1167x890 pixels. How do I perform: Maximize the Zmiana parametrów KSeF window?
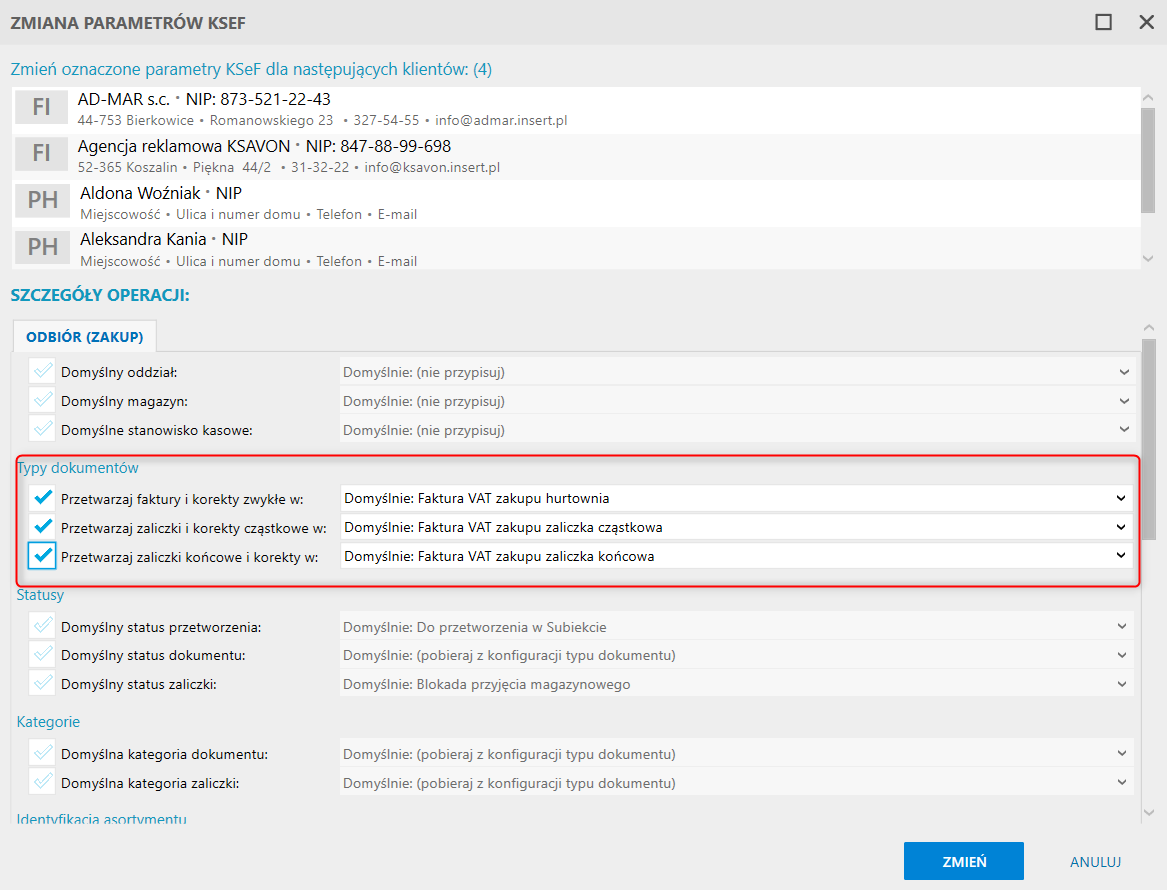tap(1104, 22)
